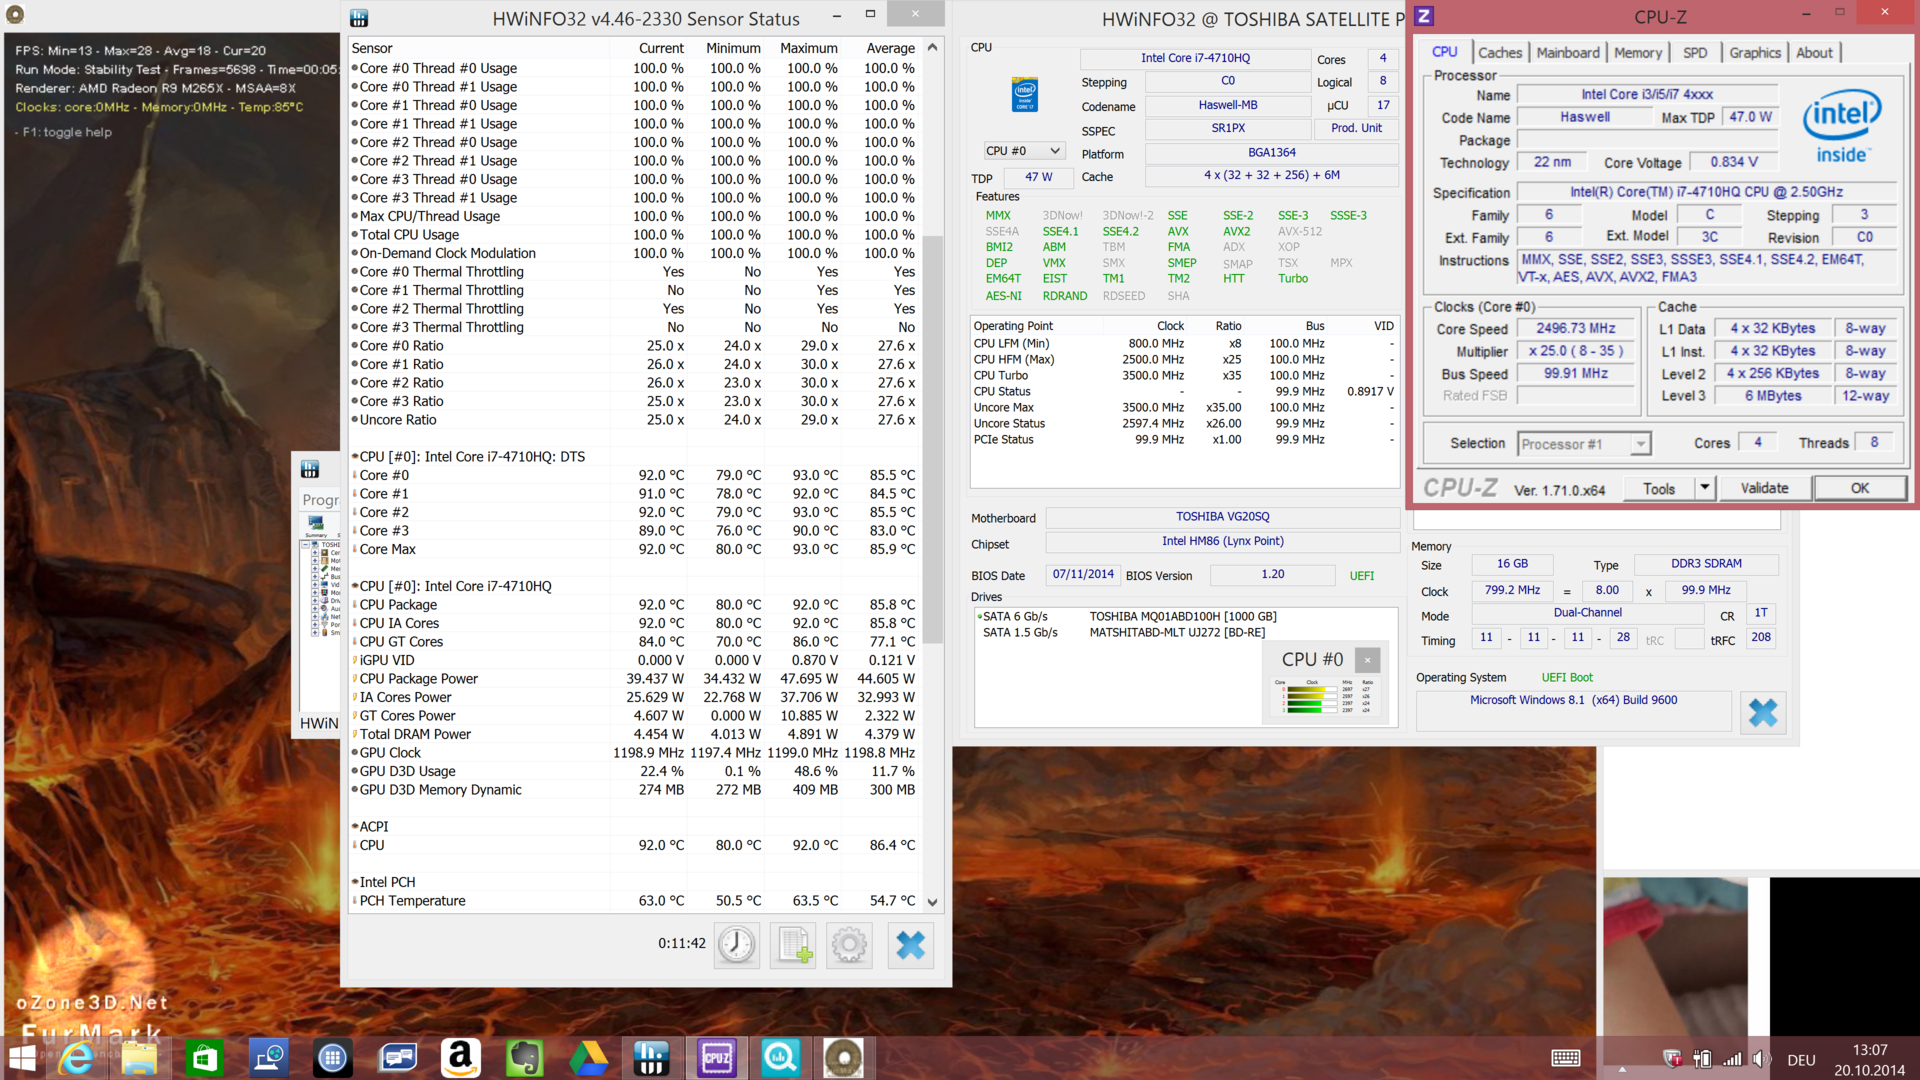The image size is (1920, 1080).
Task: Click the clock timer icon in Sensor Status
Action: click(736, 945)
